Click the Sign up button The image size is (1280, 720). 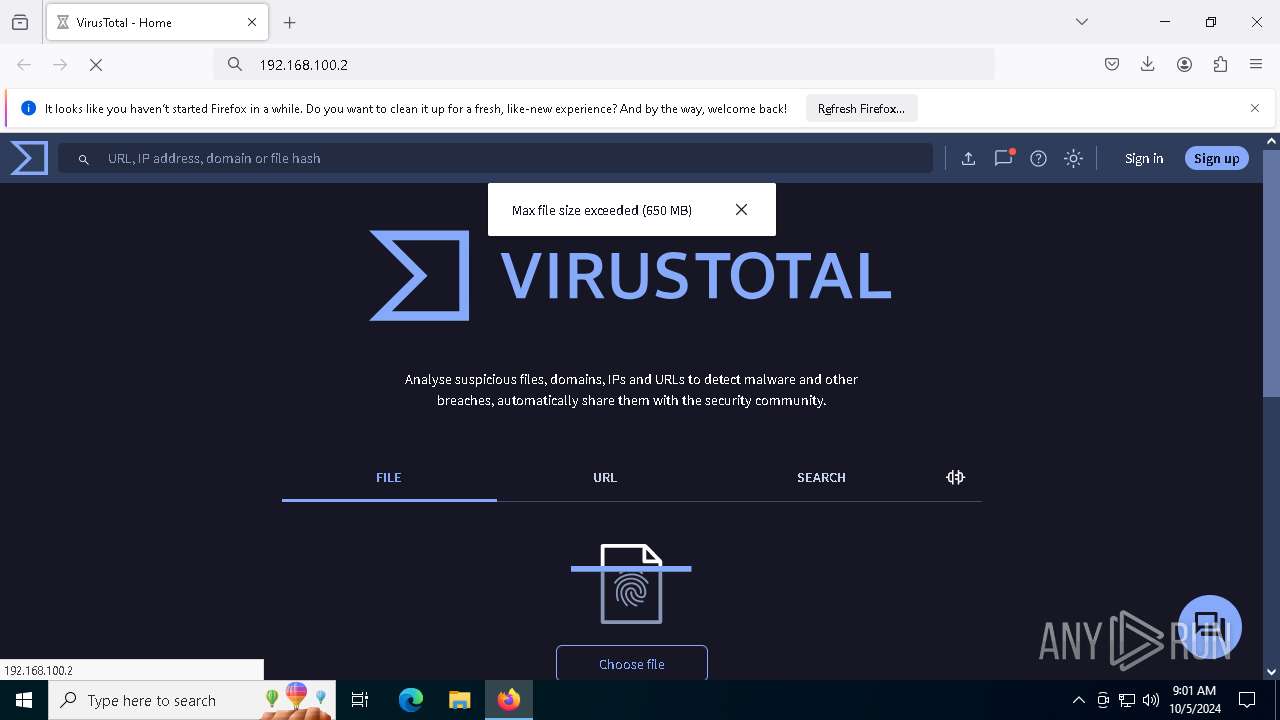1216,158
